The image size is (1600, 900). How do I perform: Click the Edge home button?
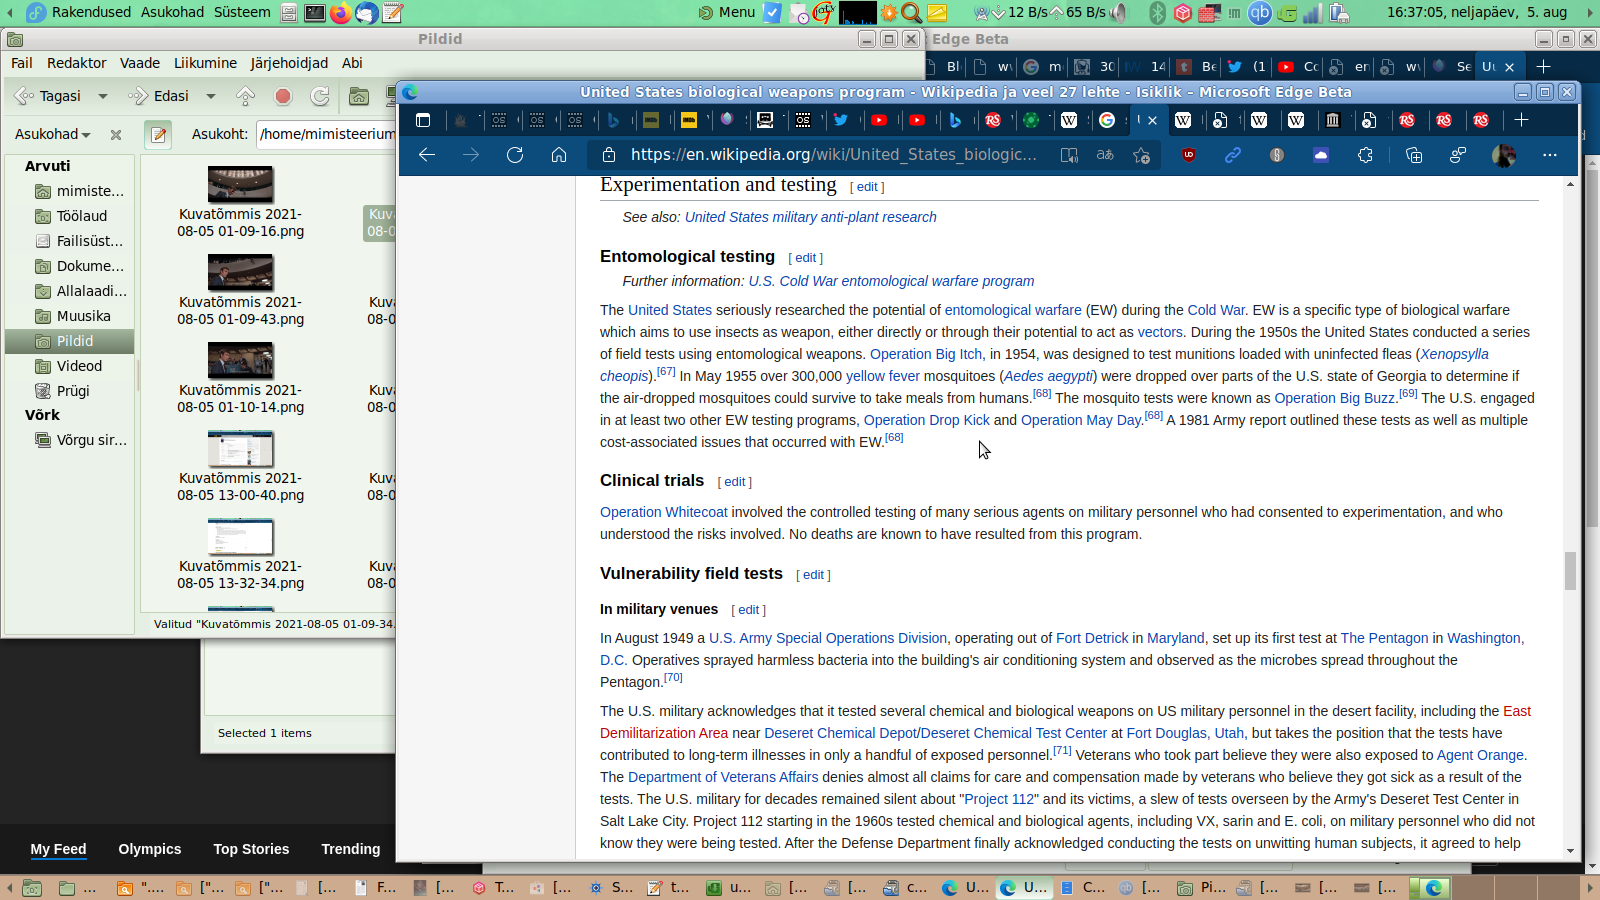pos(559,155)
